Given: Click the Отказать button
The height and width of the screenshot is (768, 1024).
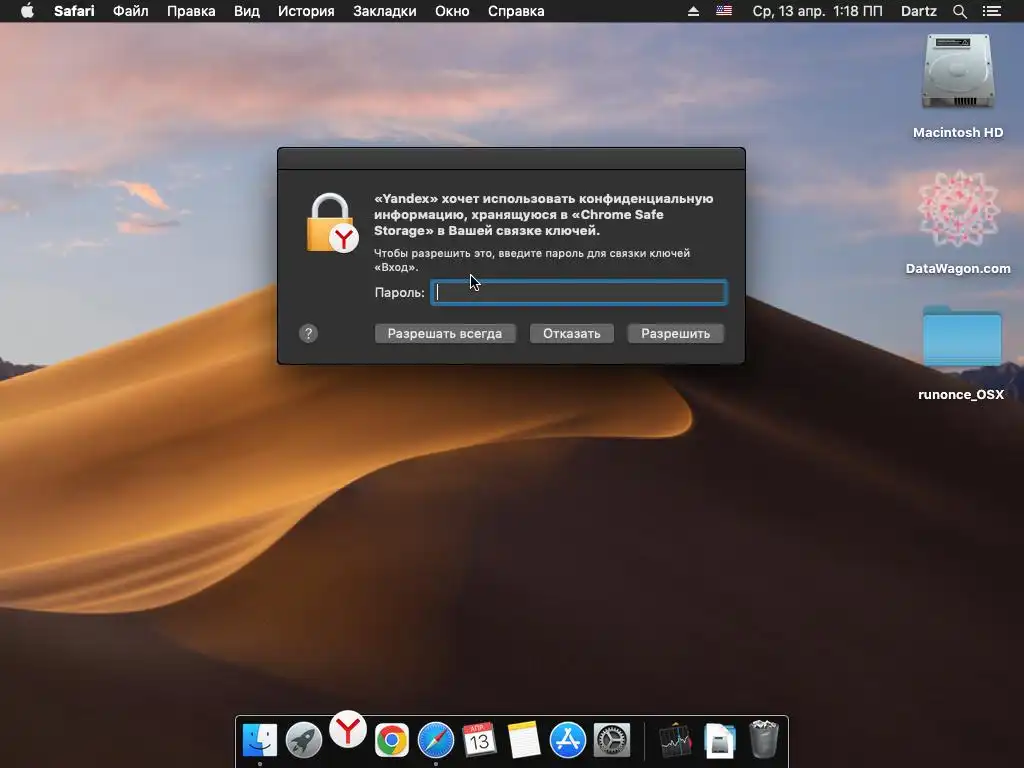Looking at the screenshot, I should pos(571,334).
